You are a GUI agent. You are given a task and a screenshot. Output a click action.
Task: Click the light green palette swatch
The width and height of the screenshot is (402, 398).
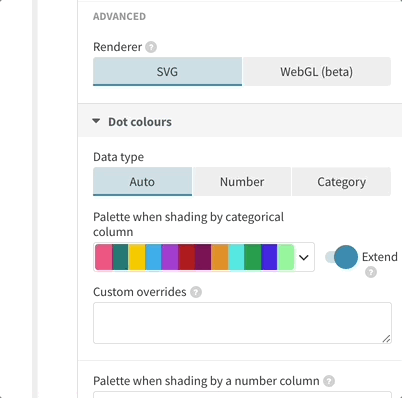(x=286, y=257)
